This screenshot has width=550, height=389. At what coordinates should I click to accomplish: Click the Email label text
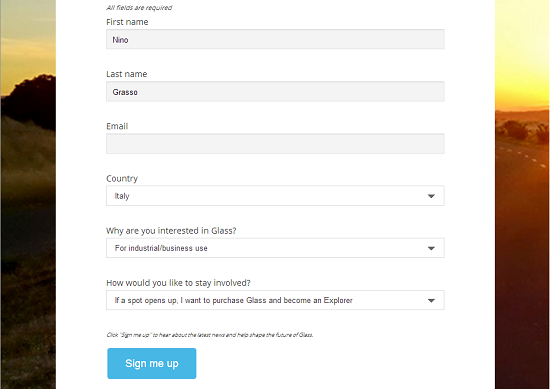point(117,126)
